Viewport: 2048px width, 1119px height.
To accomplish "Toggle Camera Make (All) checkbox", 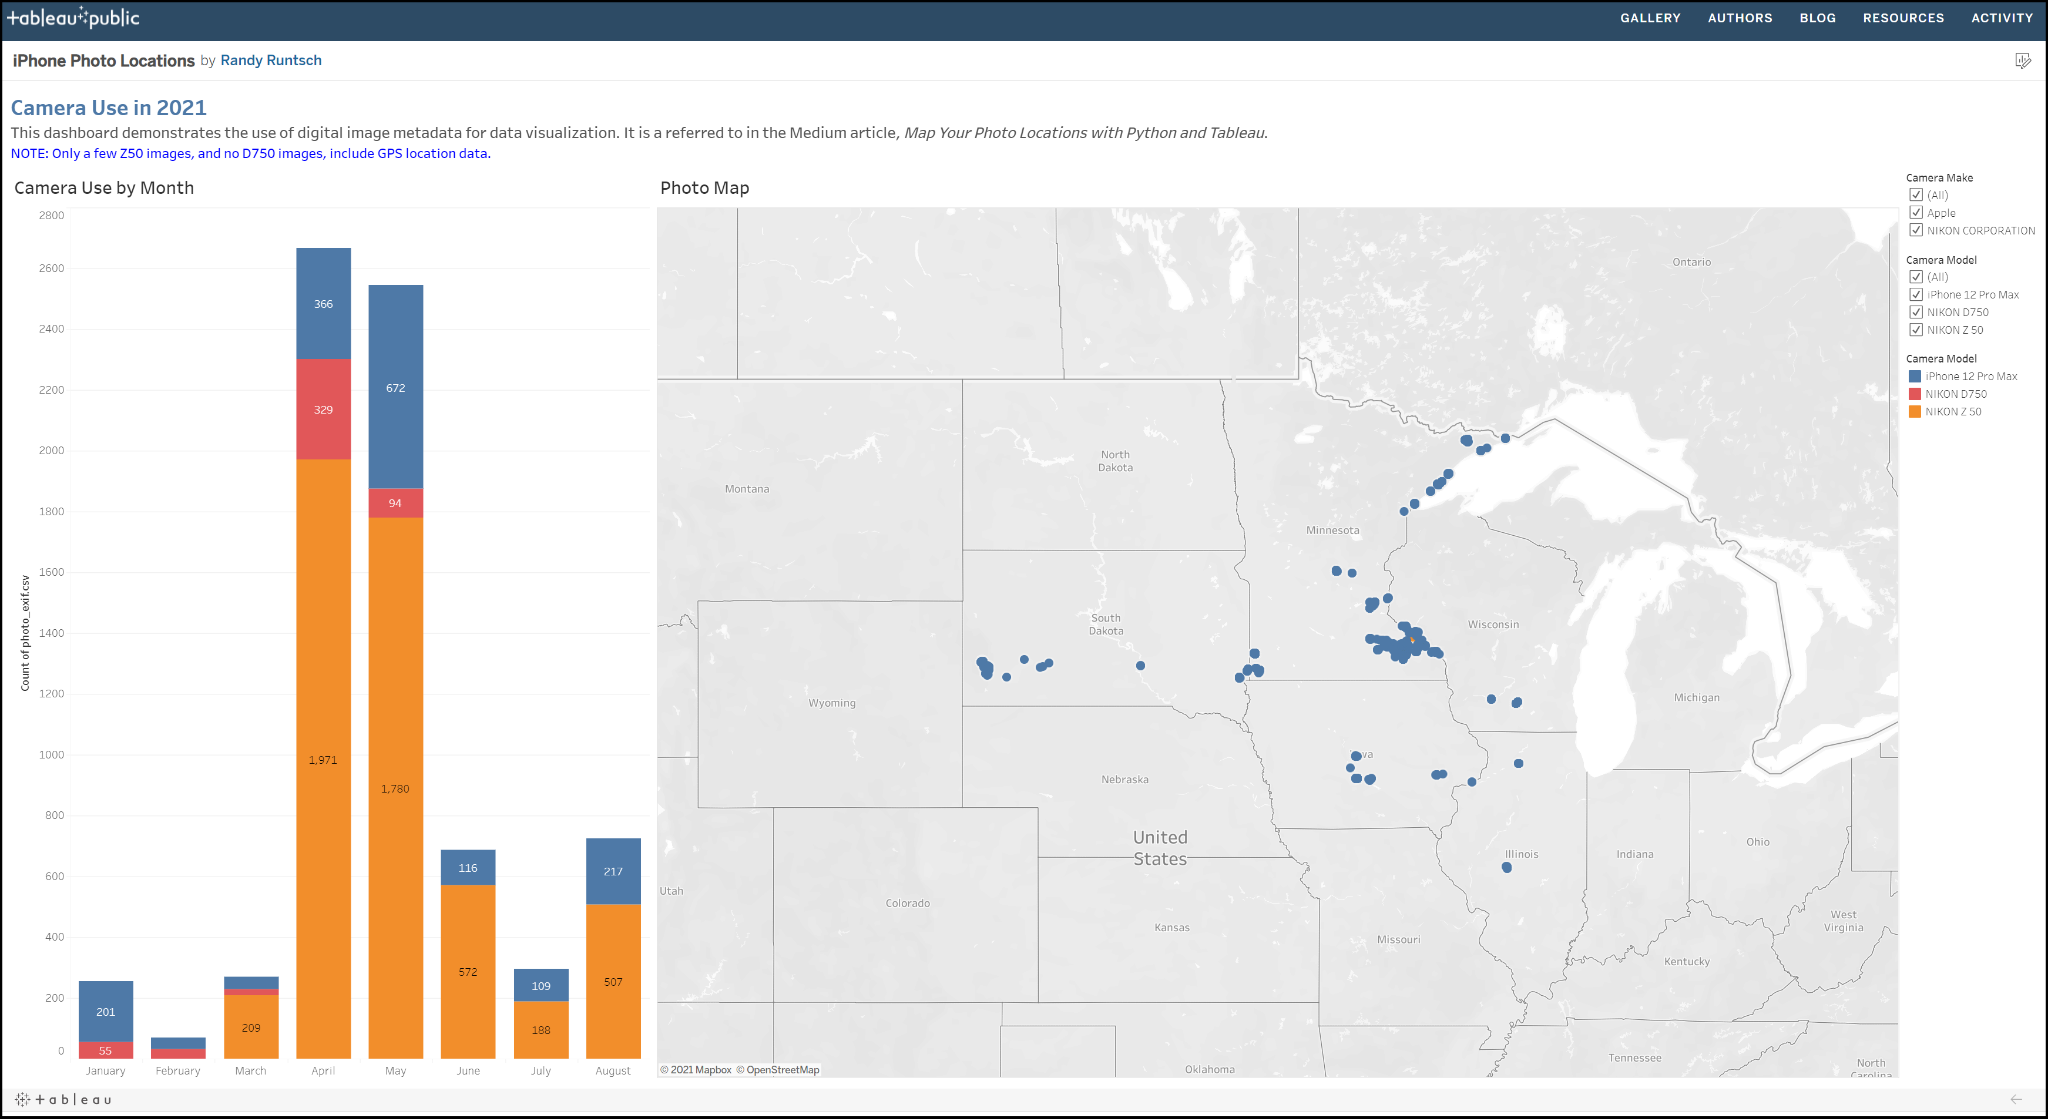I will pos(1916,195).
